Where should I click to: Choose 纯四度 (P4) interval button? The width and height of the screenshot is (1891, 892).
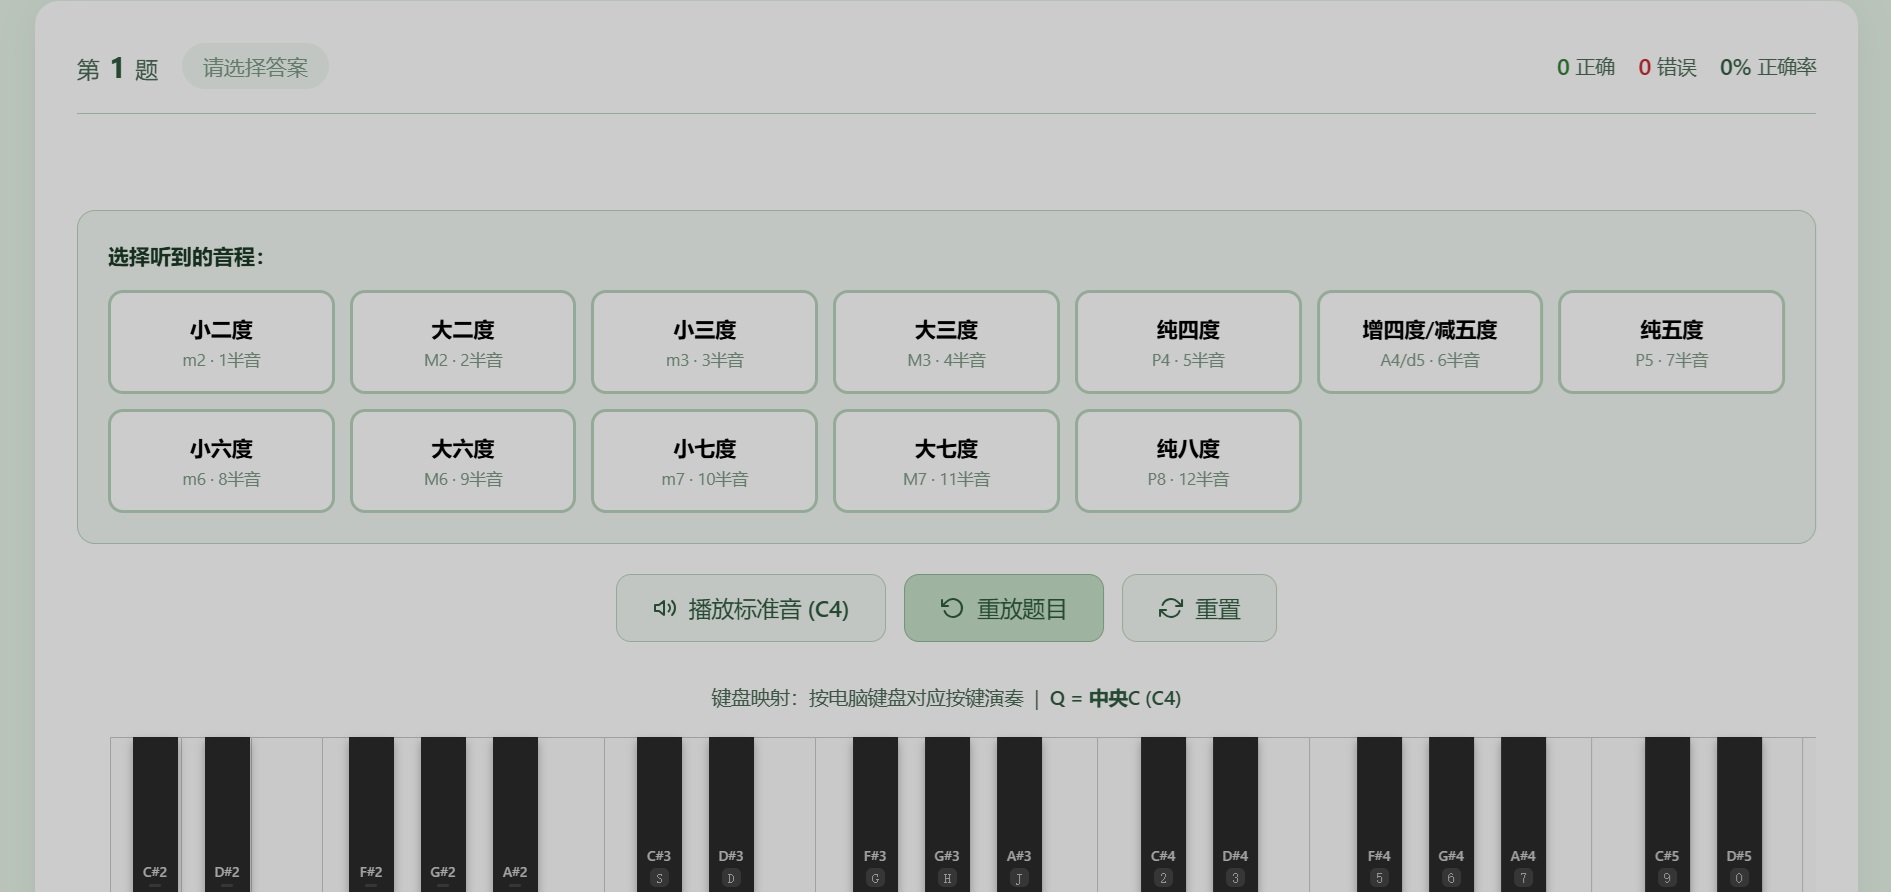(1188, 342)
